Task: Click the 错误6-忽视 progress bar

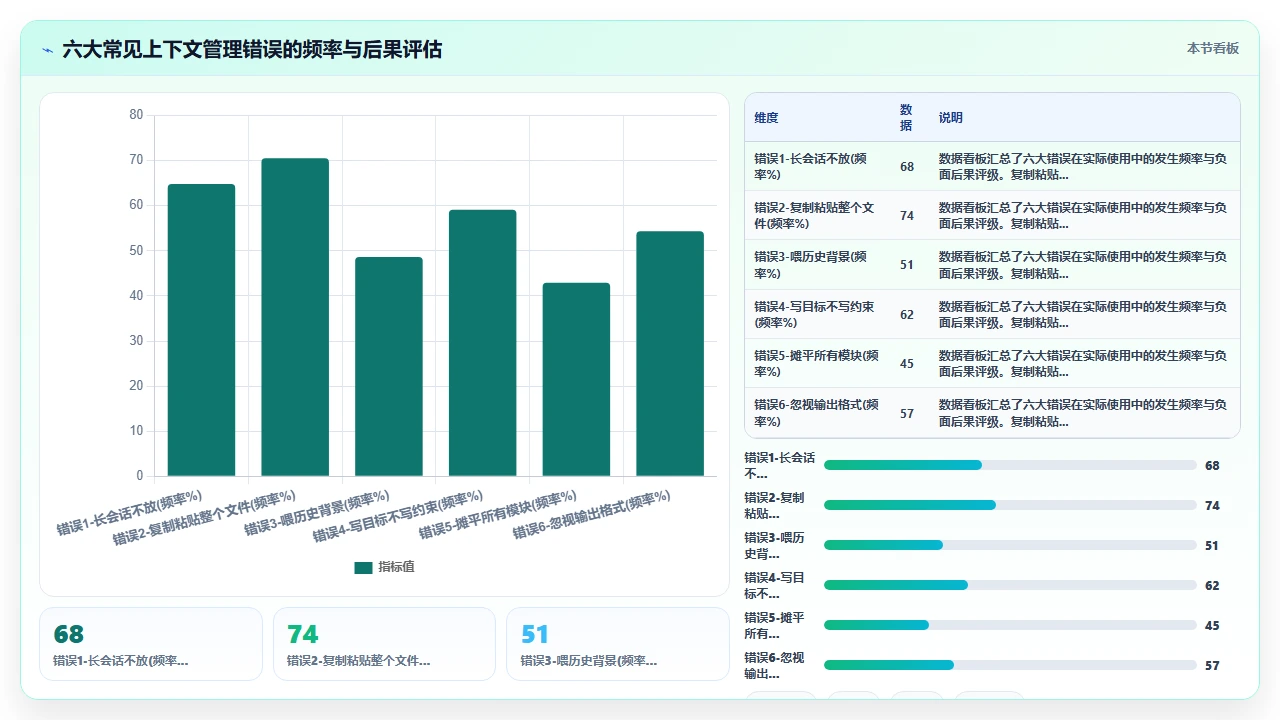Action: [x=1010, y=665]
